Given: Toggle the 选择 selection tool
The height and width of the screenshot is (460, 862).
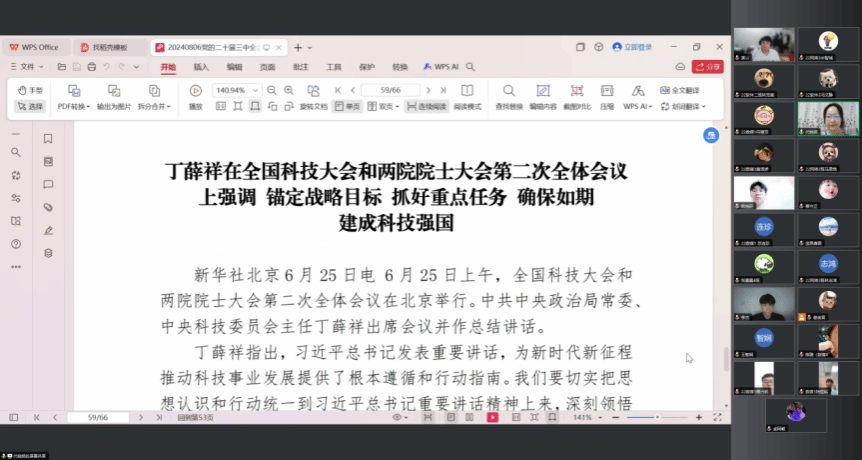Looking at the screenshot, I should (x=30, y=106).
